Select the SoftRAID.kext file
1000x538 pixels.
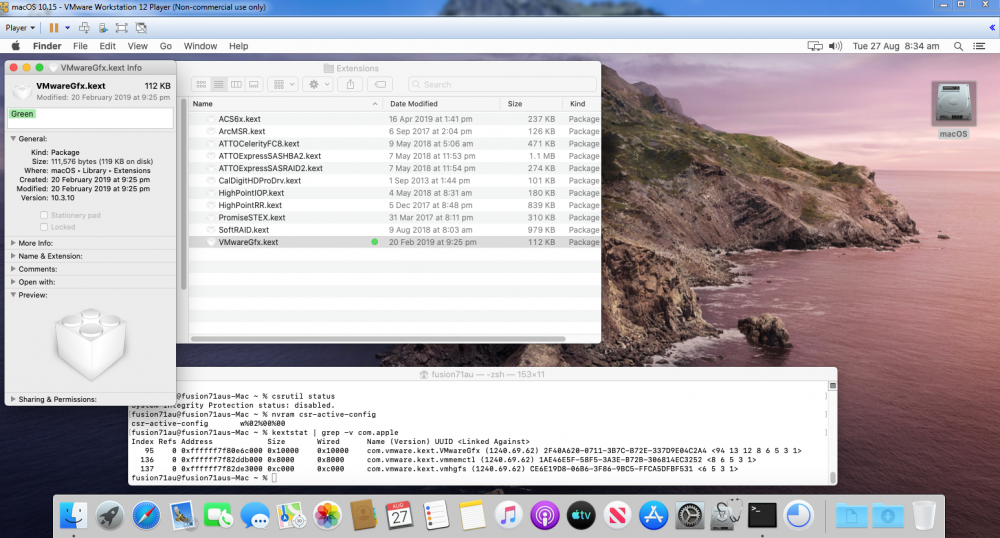tap(243, 229)
